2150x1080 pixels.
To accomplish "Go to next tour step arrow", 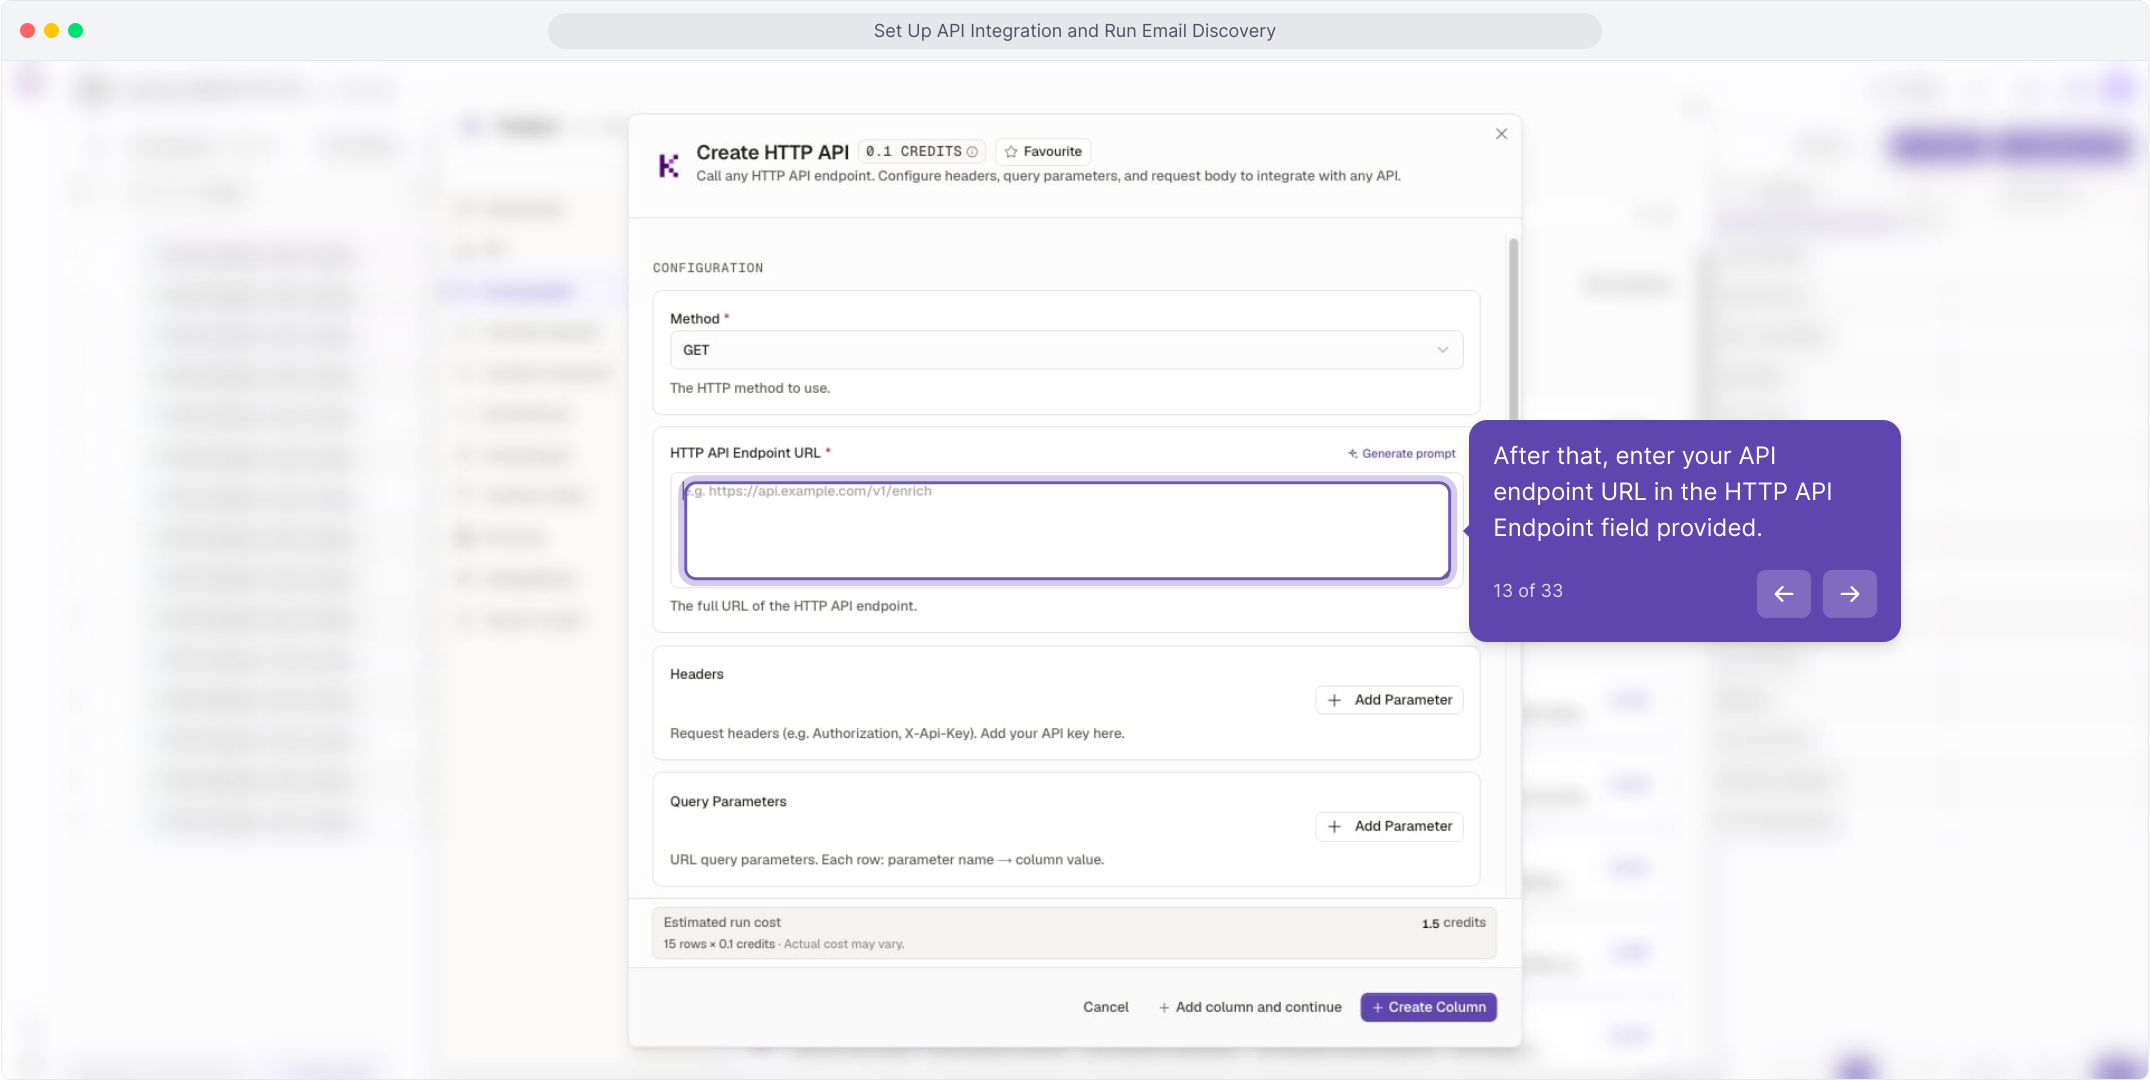I will 1849,594.
